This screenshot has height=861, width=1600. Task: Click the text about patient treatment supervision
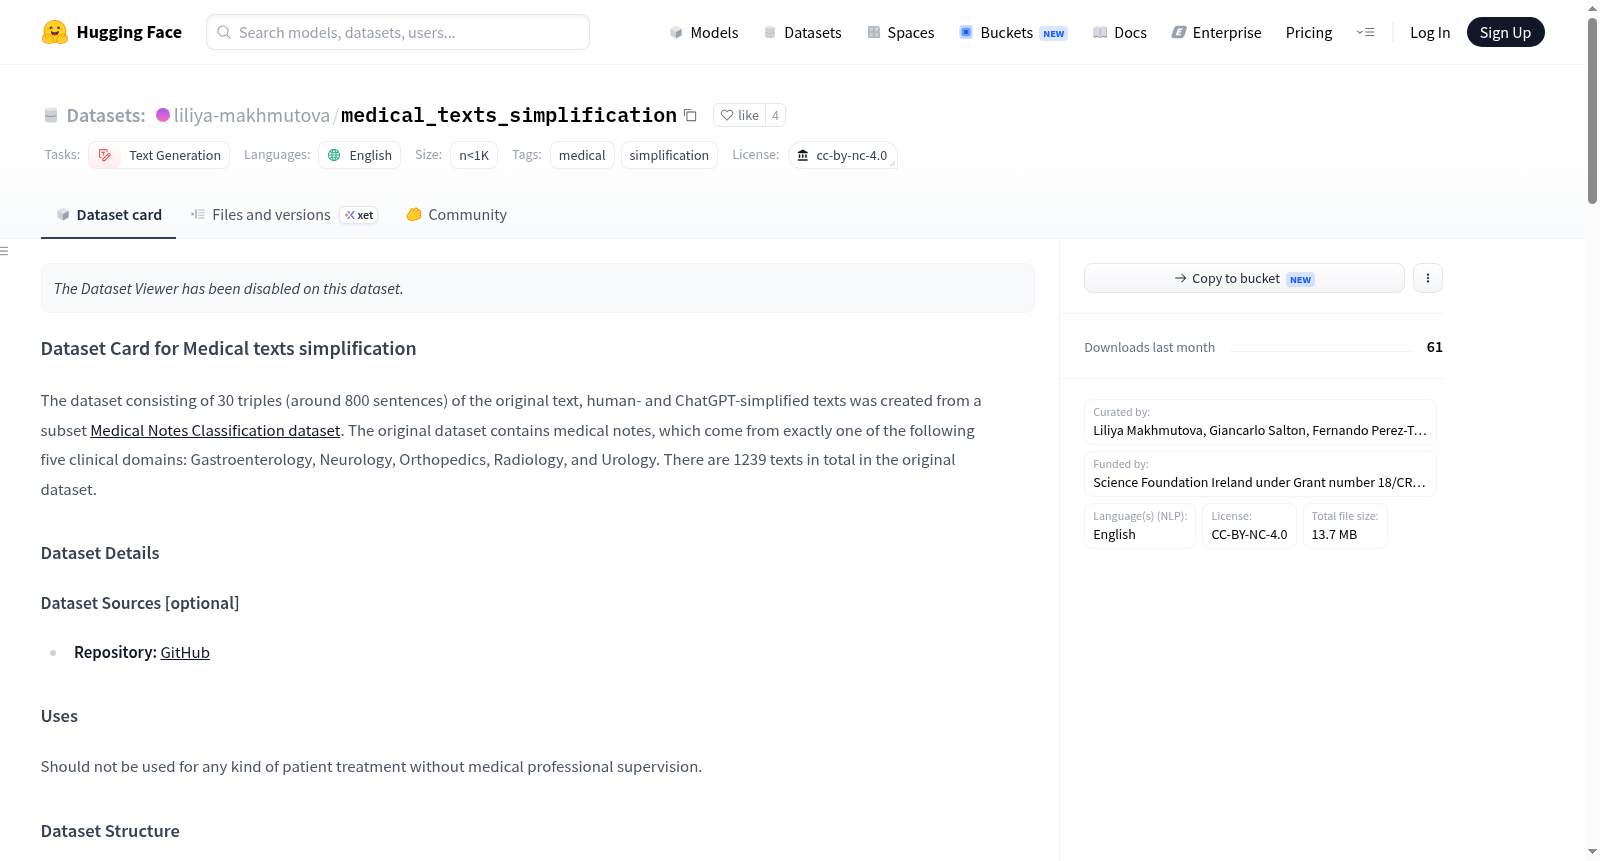[x=371, y=766]
